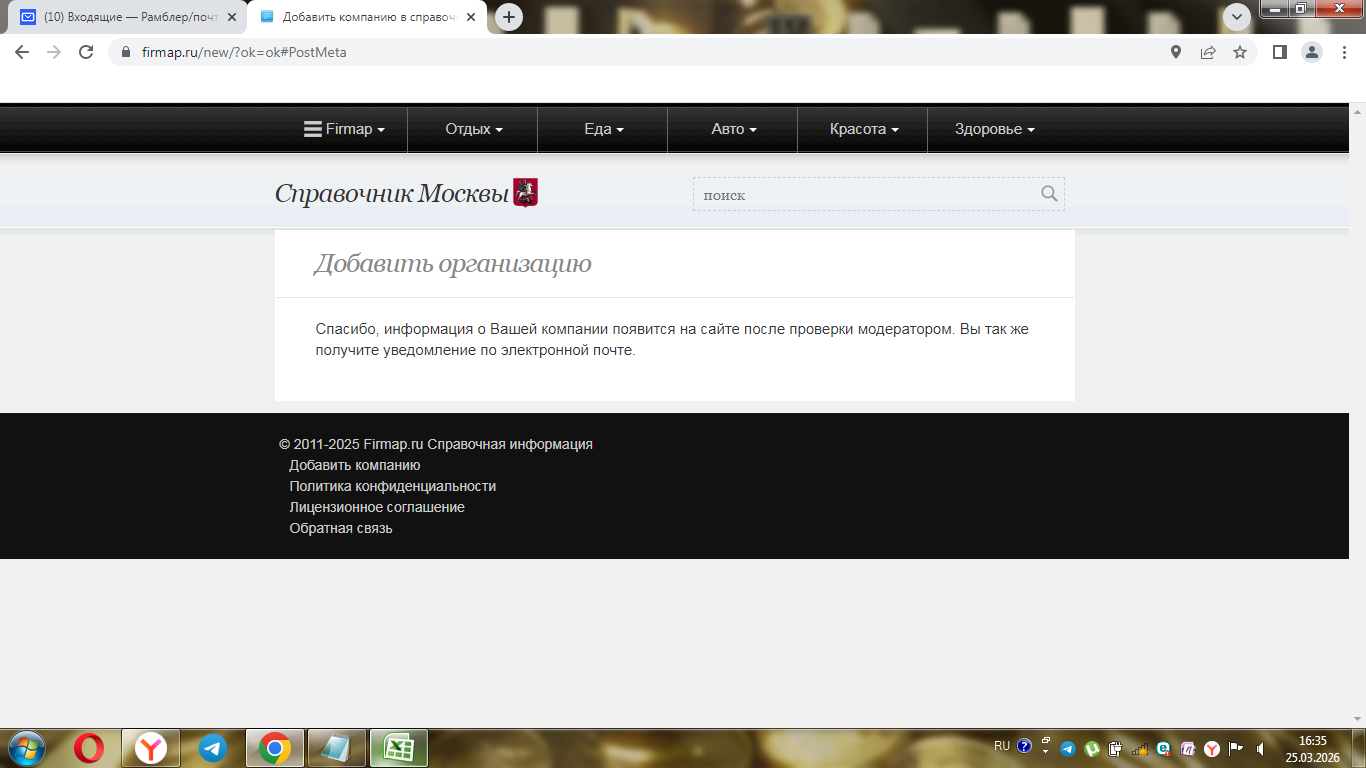Go back to the previous page
The image size is (1366, 768).
click(22, 52)
